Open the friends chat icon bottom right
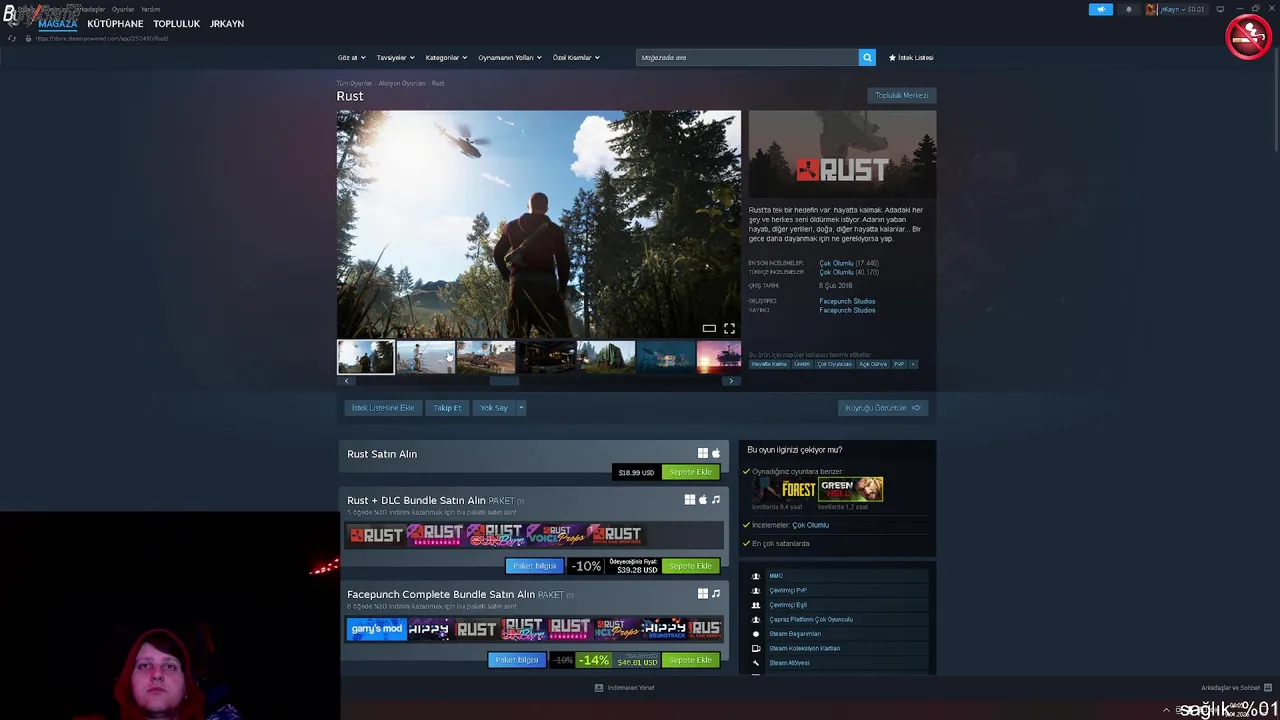 coord(1268,688)
